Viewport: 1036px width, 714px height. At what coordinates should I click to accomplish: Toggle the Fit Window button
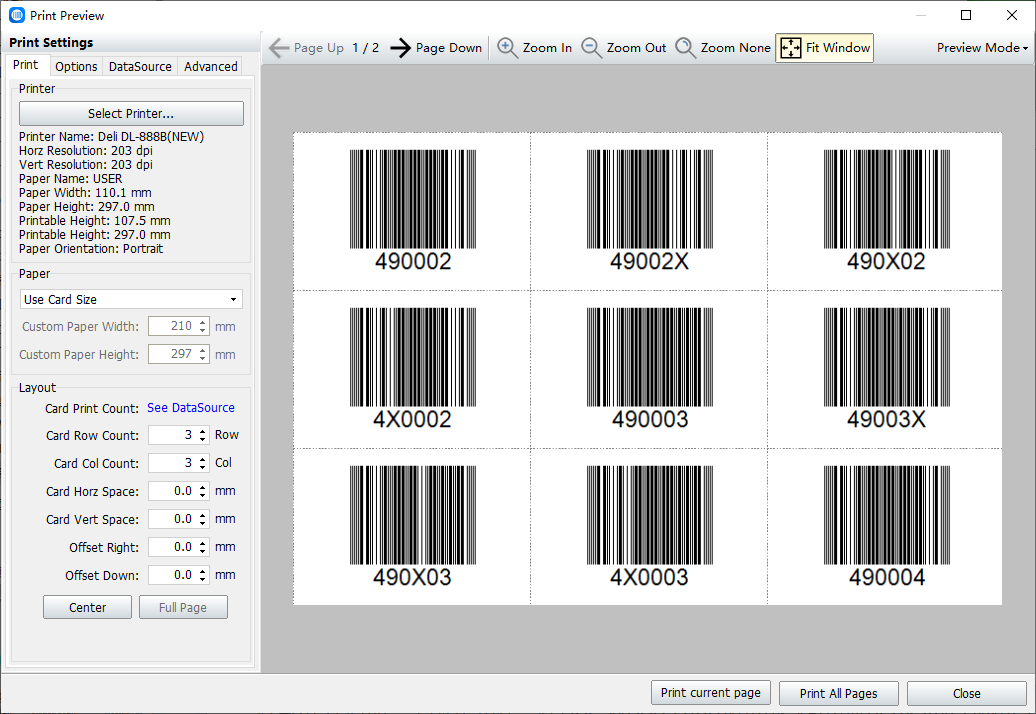825,48
